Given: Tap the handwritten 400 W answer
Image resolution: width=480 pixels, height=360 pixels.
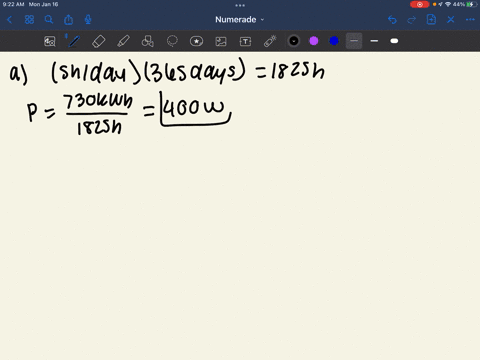Looking at the screenshot, I should click(x=195, y=108).
